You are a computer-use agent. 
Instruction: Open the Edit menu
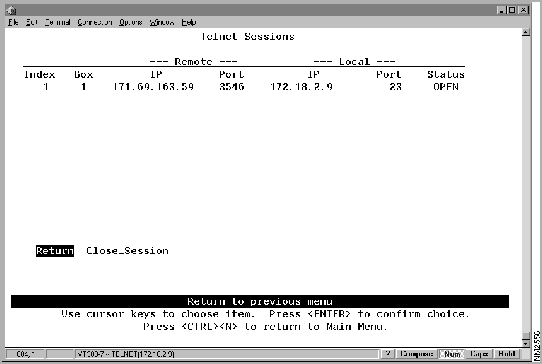[x=31, y=22]
